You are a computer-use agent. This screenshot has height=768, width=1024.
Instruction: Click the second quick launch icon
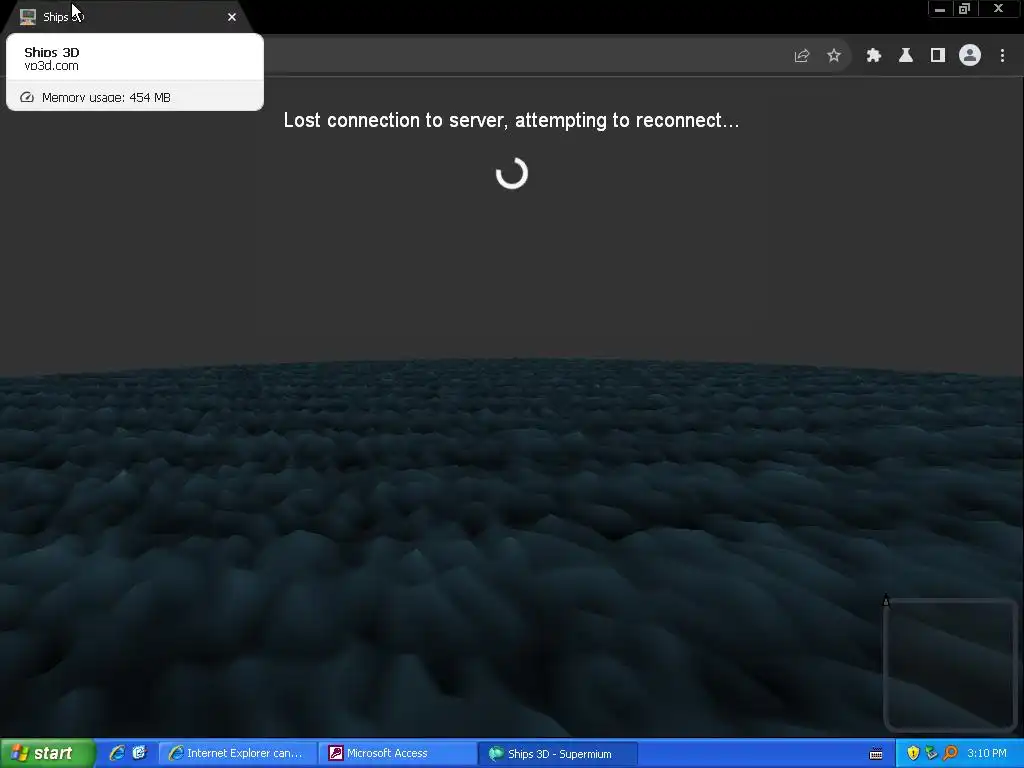(x=140, y=753)
